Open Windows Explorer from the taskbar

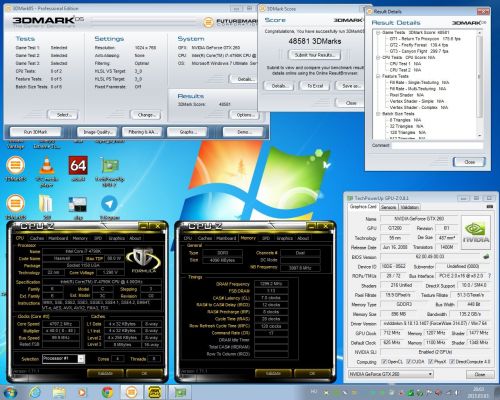59,392
